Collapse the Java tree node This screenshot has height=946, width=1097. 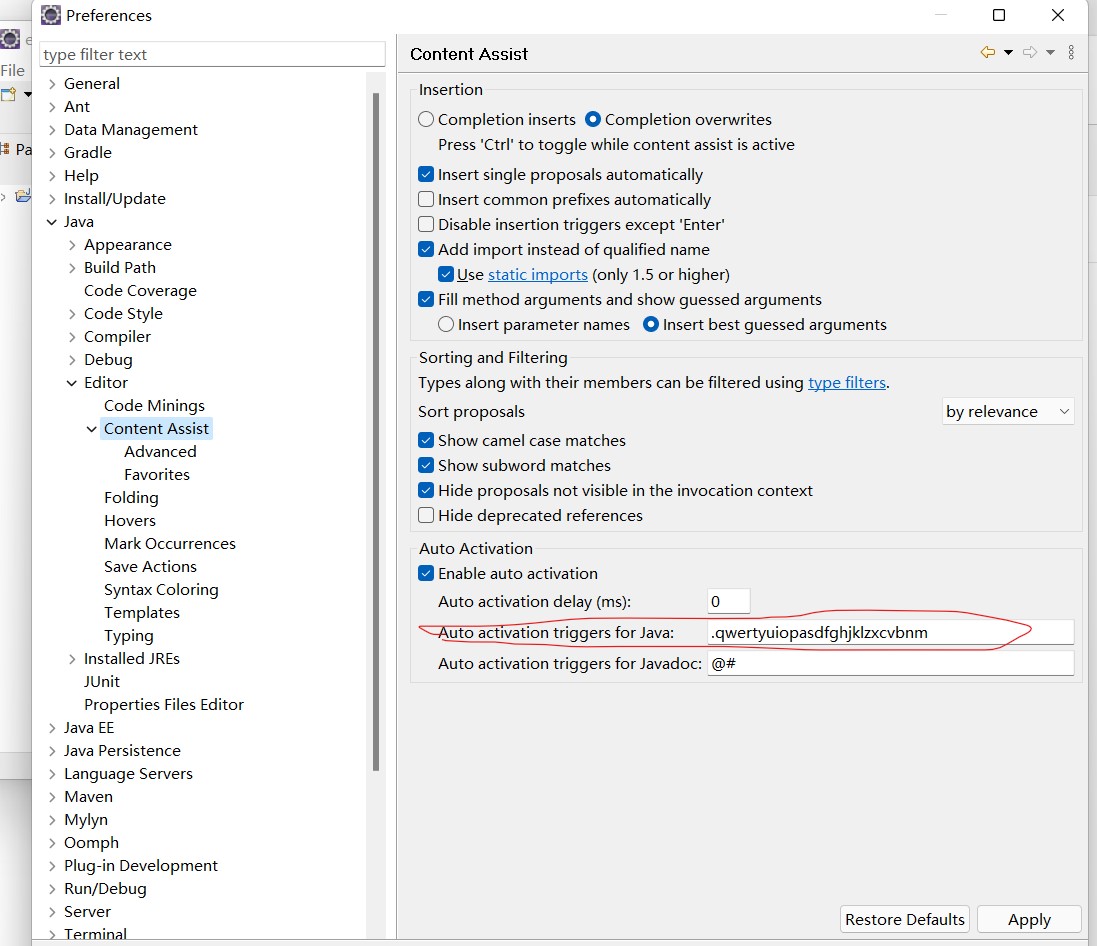pos(52,222)
